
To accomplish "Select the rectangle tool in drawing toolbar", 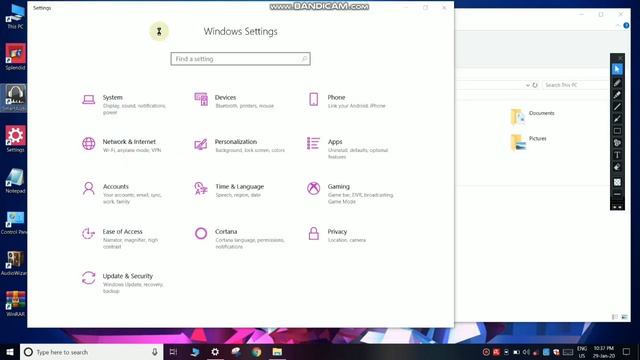I will (617, 131).
